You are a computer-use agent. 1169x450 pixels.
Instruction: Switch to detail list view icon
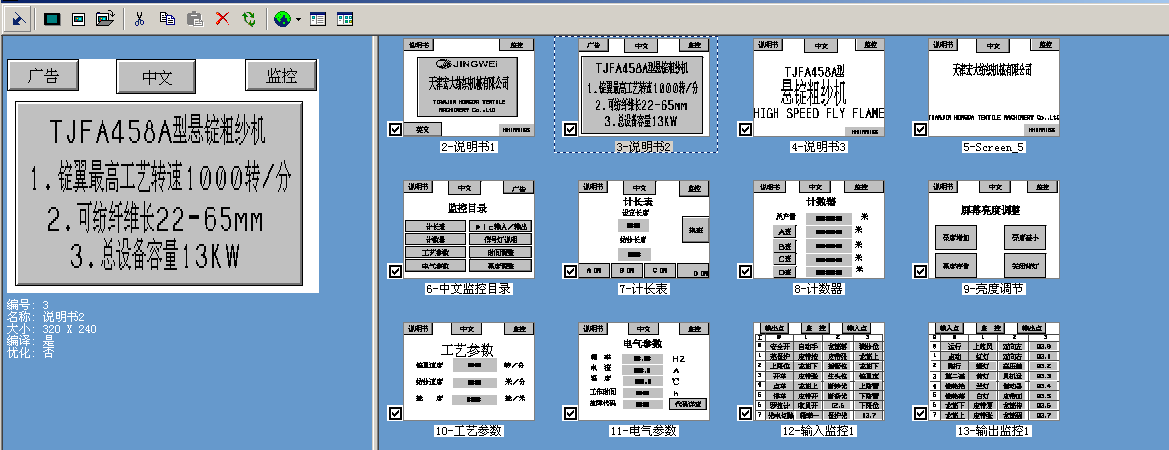(318, 18)
